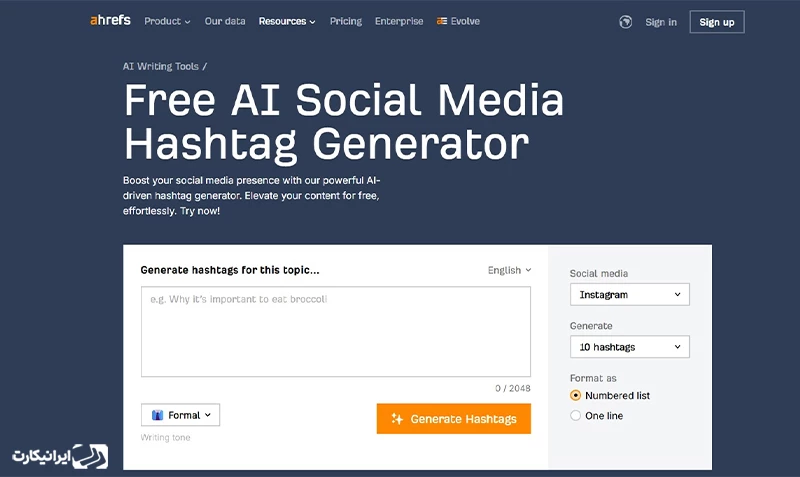Viewport: 800px width, 477px height.
Task: Click the Sign up button
Action: pyautogui.click(x=716, y=22)
